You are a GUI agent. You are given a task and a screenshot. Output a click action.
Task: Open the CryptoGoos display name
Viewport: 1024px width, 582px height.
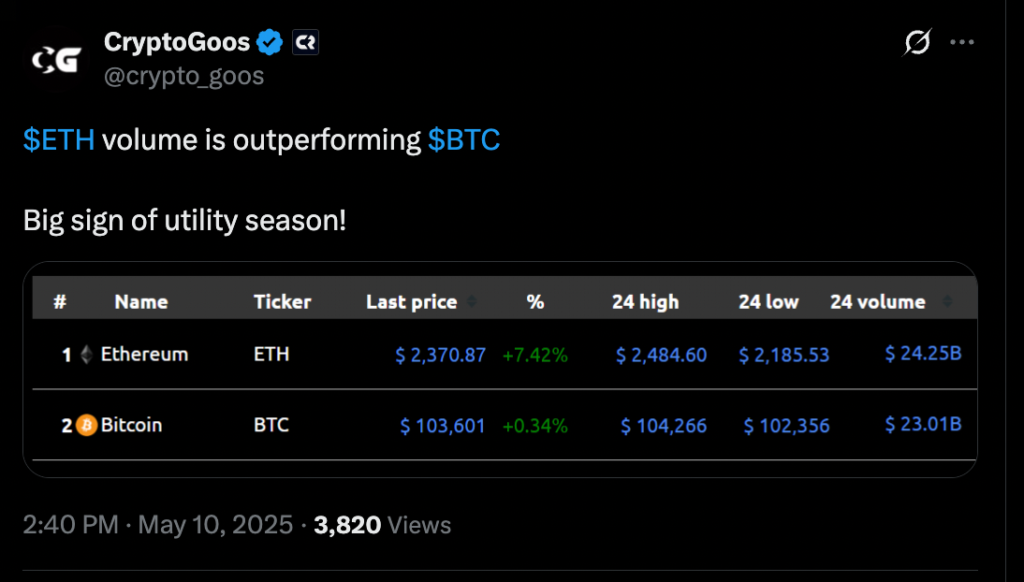(176, 43)
